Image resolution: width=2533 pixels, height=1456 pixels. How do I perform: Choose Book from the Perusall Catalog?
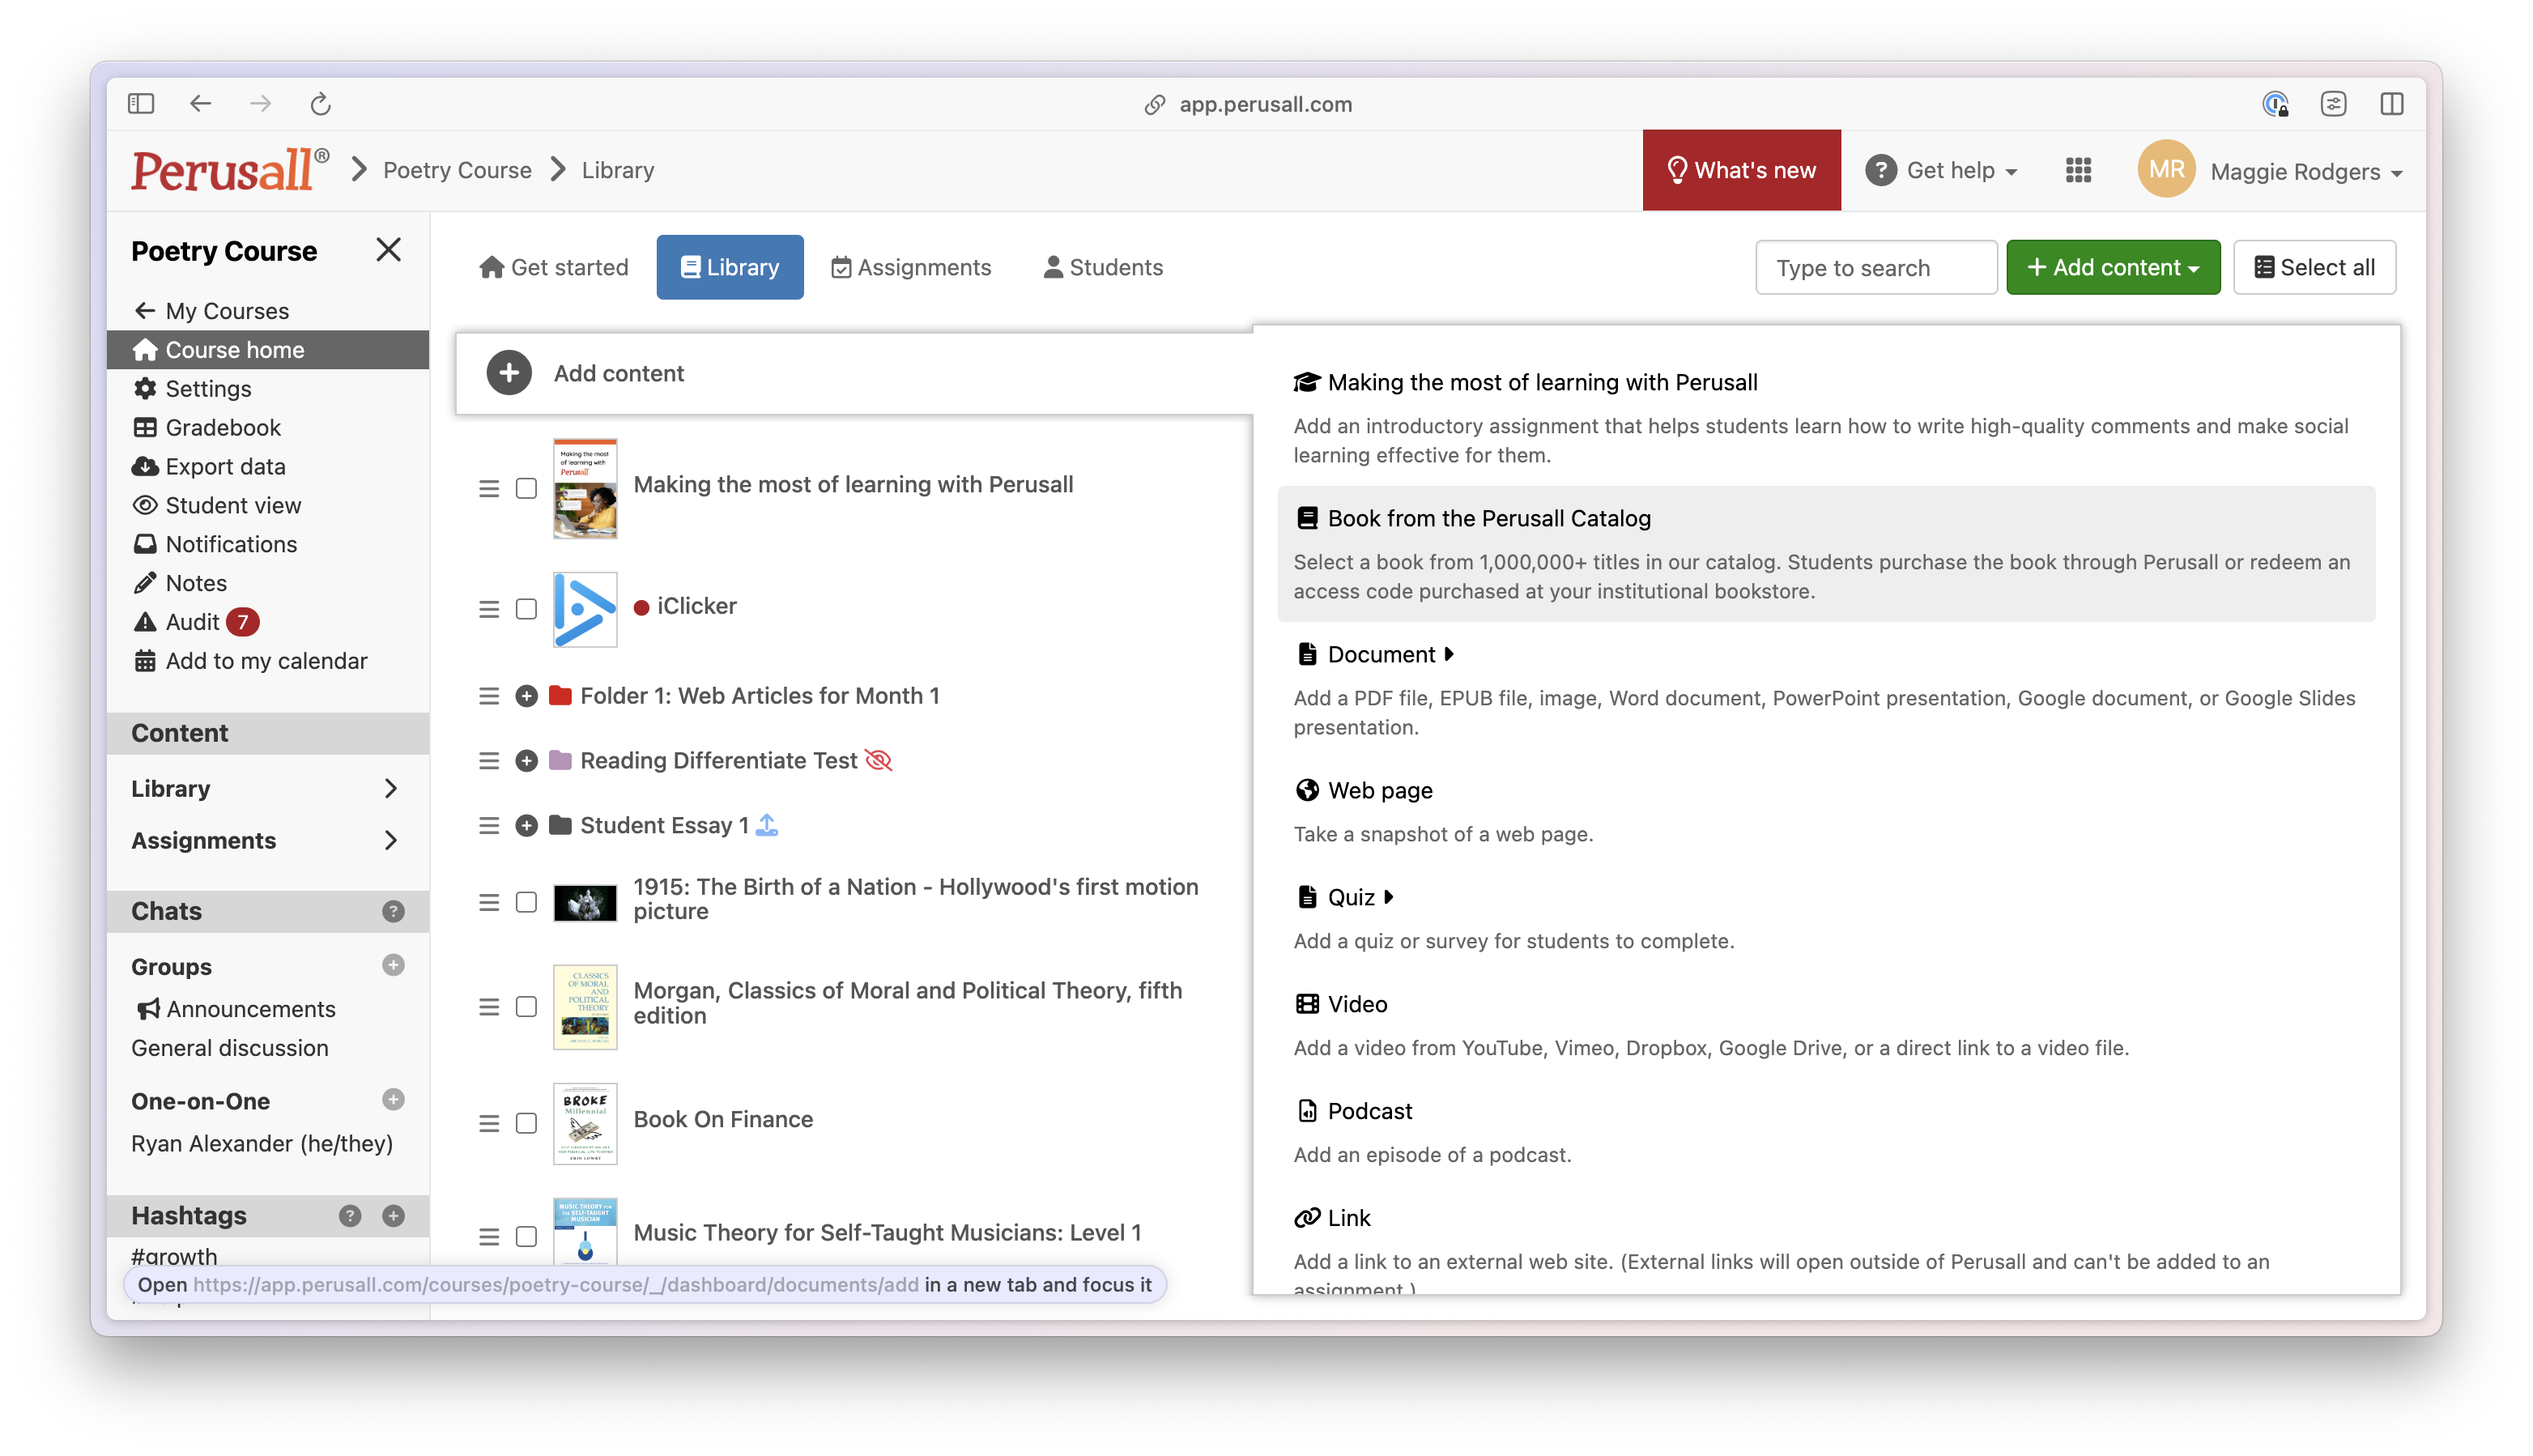point(1825,553)
